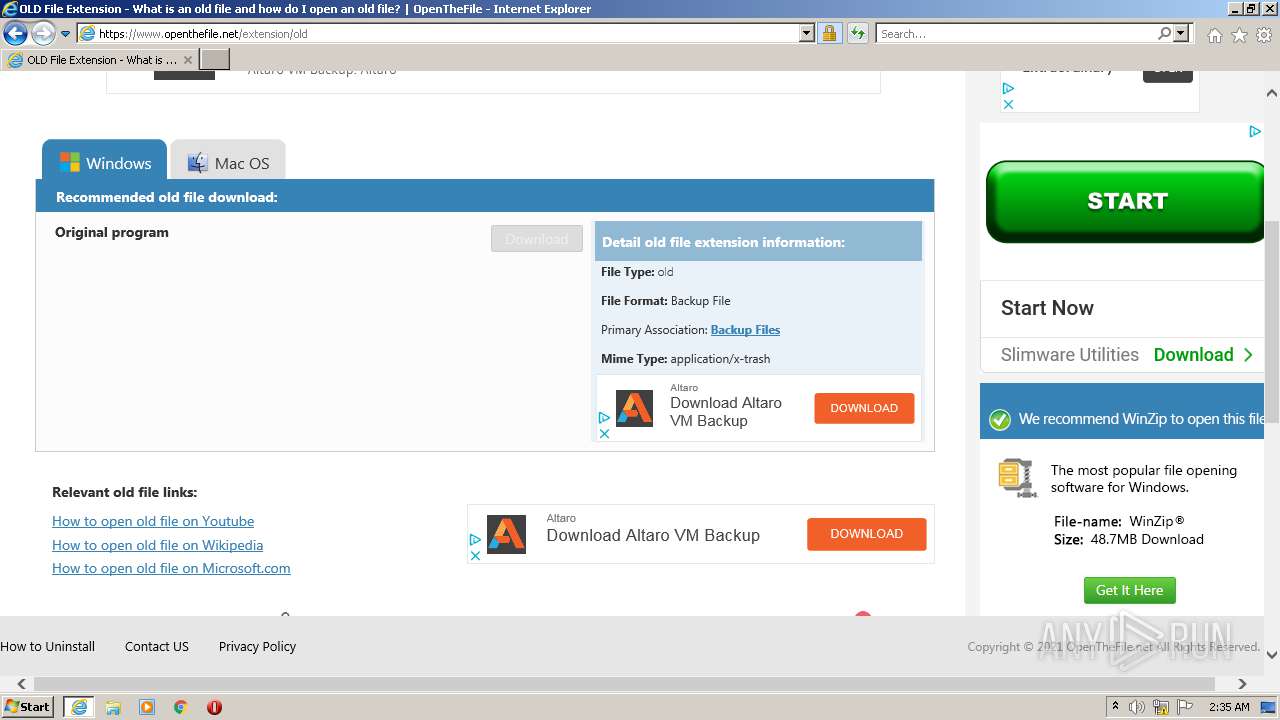The height and width of the screenshot is (720, 1280).
Task: Expand the address bar autocomplete dropdown
Action: [x=807, y=34]
